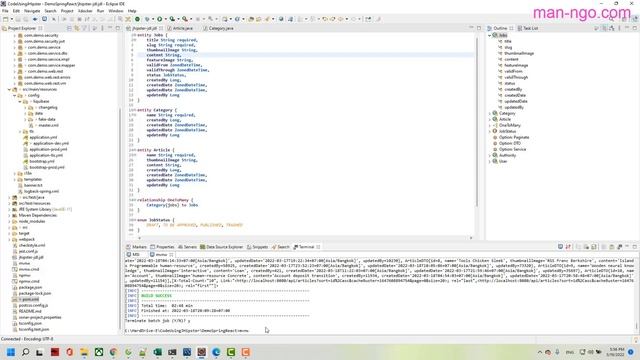Collapse the liquibase folder node

point(20,102)
